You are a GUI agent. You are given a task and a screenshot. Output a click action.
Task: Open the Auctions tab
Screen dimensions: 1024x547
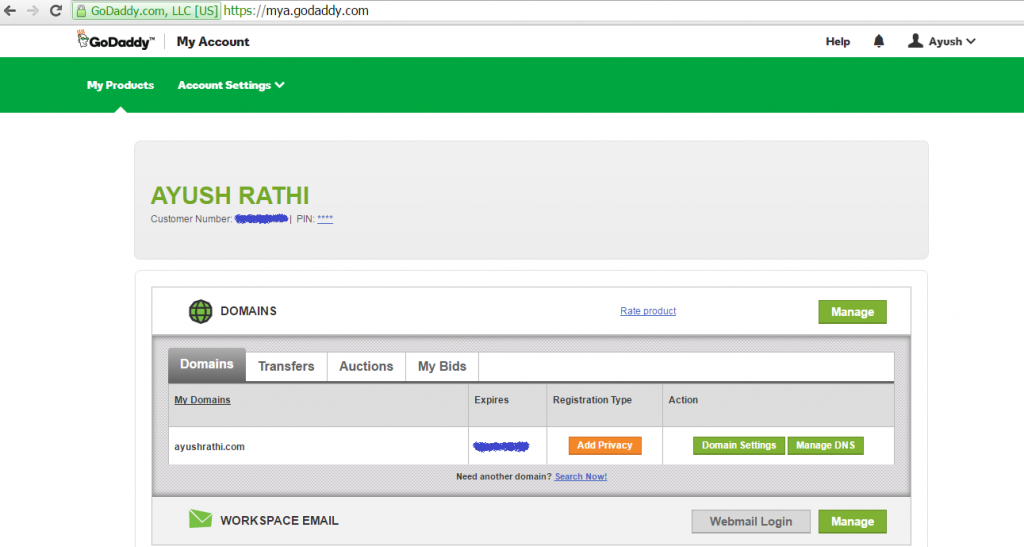point(366,366)
